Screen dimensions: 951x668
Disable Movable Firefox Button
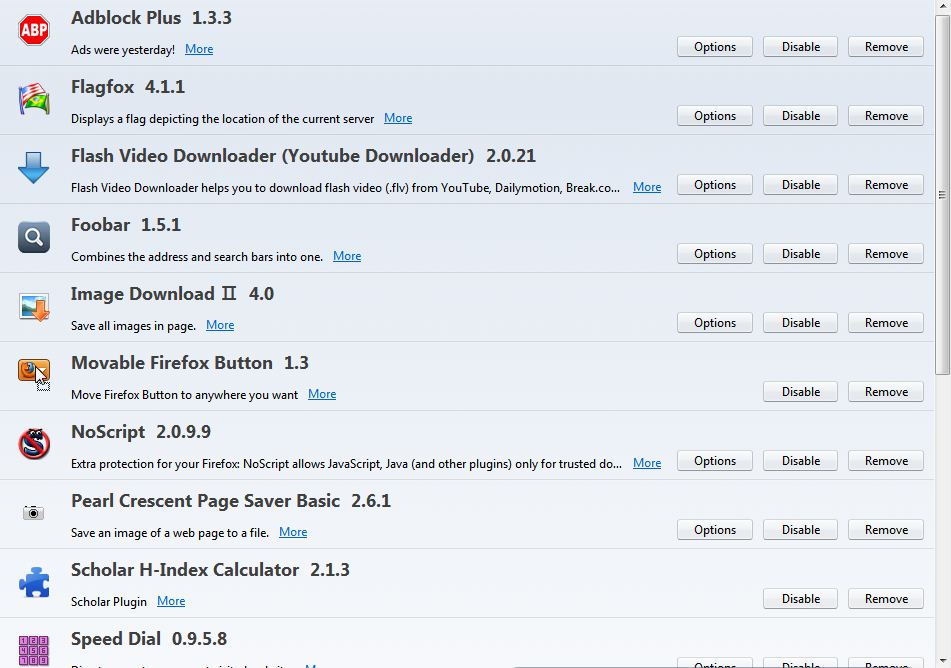801,392
